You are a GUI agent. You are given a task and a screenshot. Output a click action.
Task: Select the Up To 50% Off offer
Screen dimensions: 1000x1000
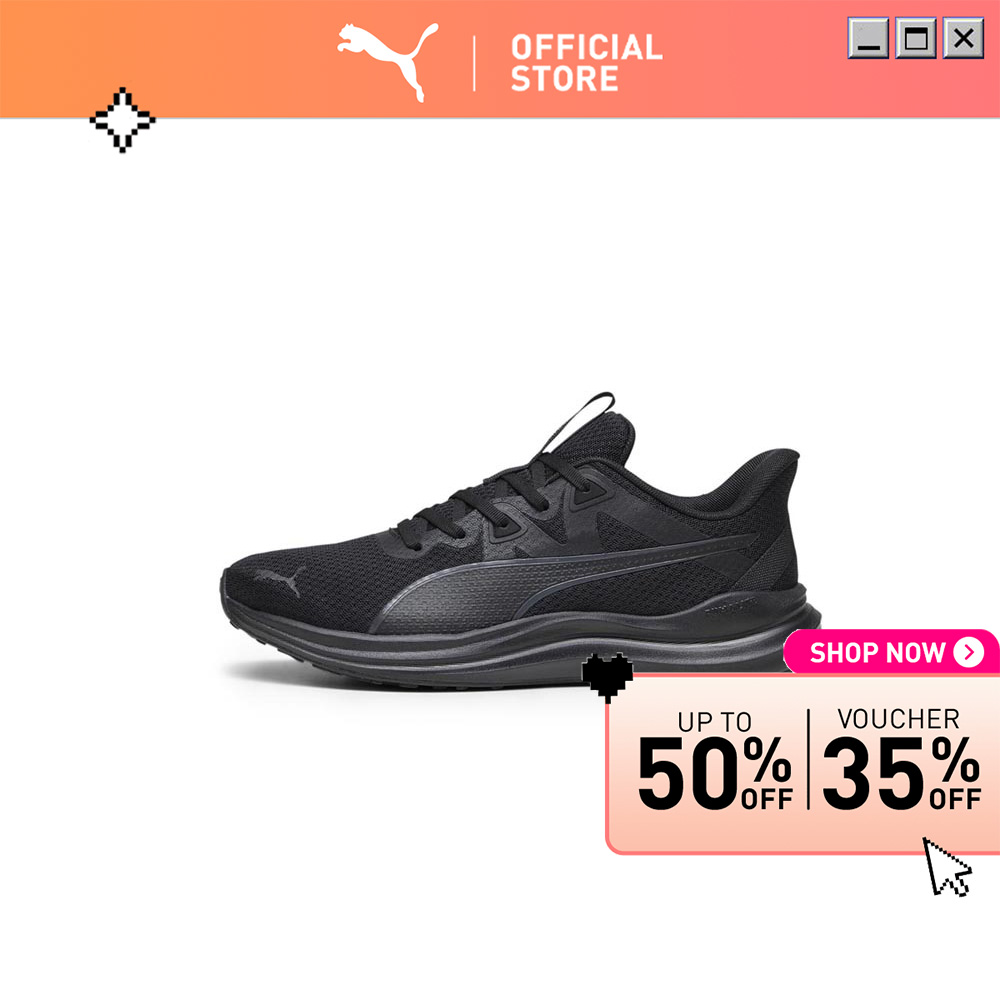tap(714, 760)
